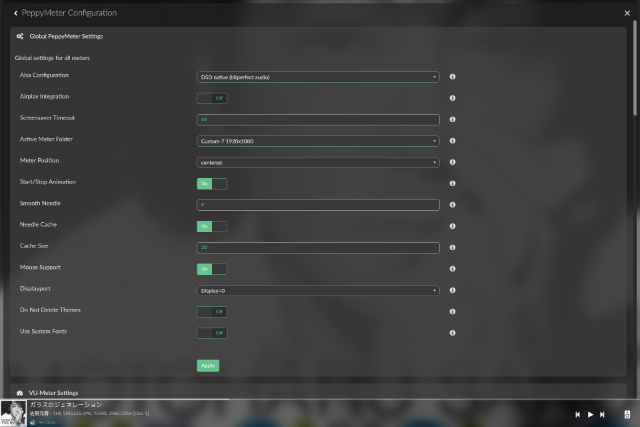640x427 pixels.
Task: Show help for Needle Cache setting
Action: pos(453,226)
